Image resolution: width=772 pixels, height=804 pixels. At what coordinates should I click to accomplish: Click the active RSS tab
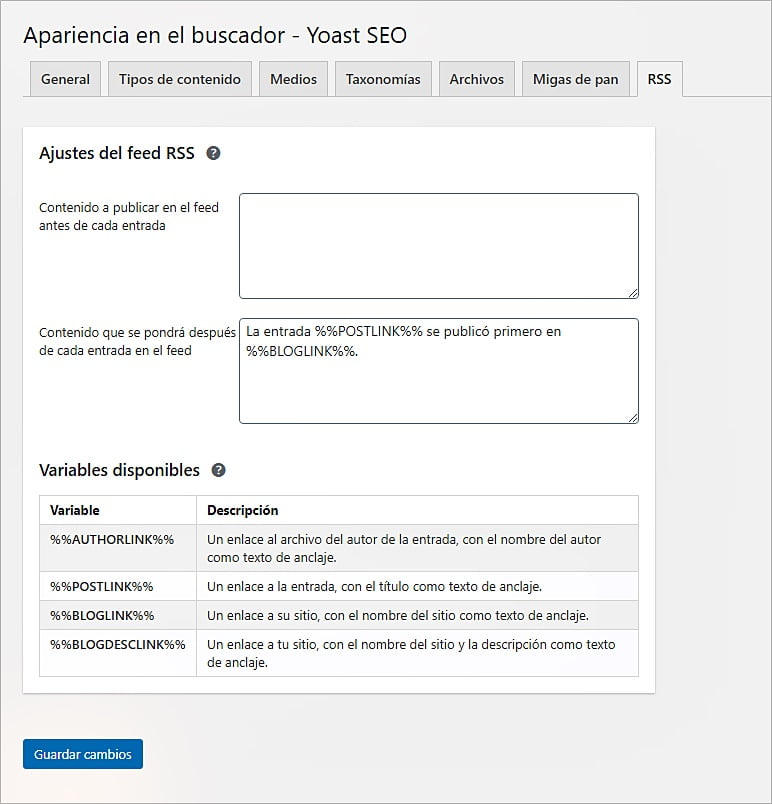pos(659,80)
